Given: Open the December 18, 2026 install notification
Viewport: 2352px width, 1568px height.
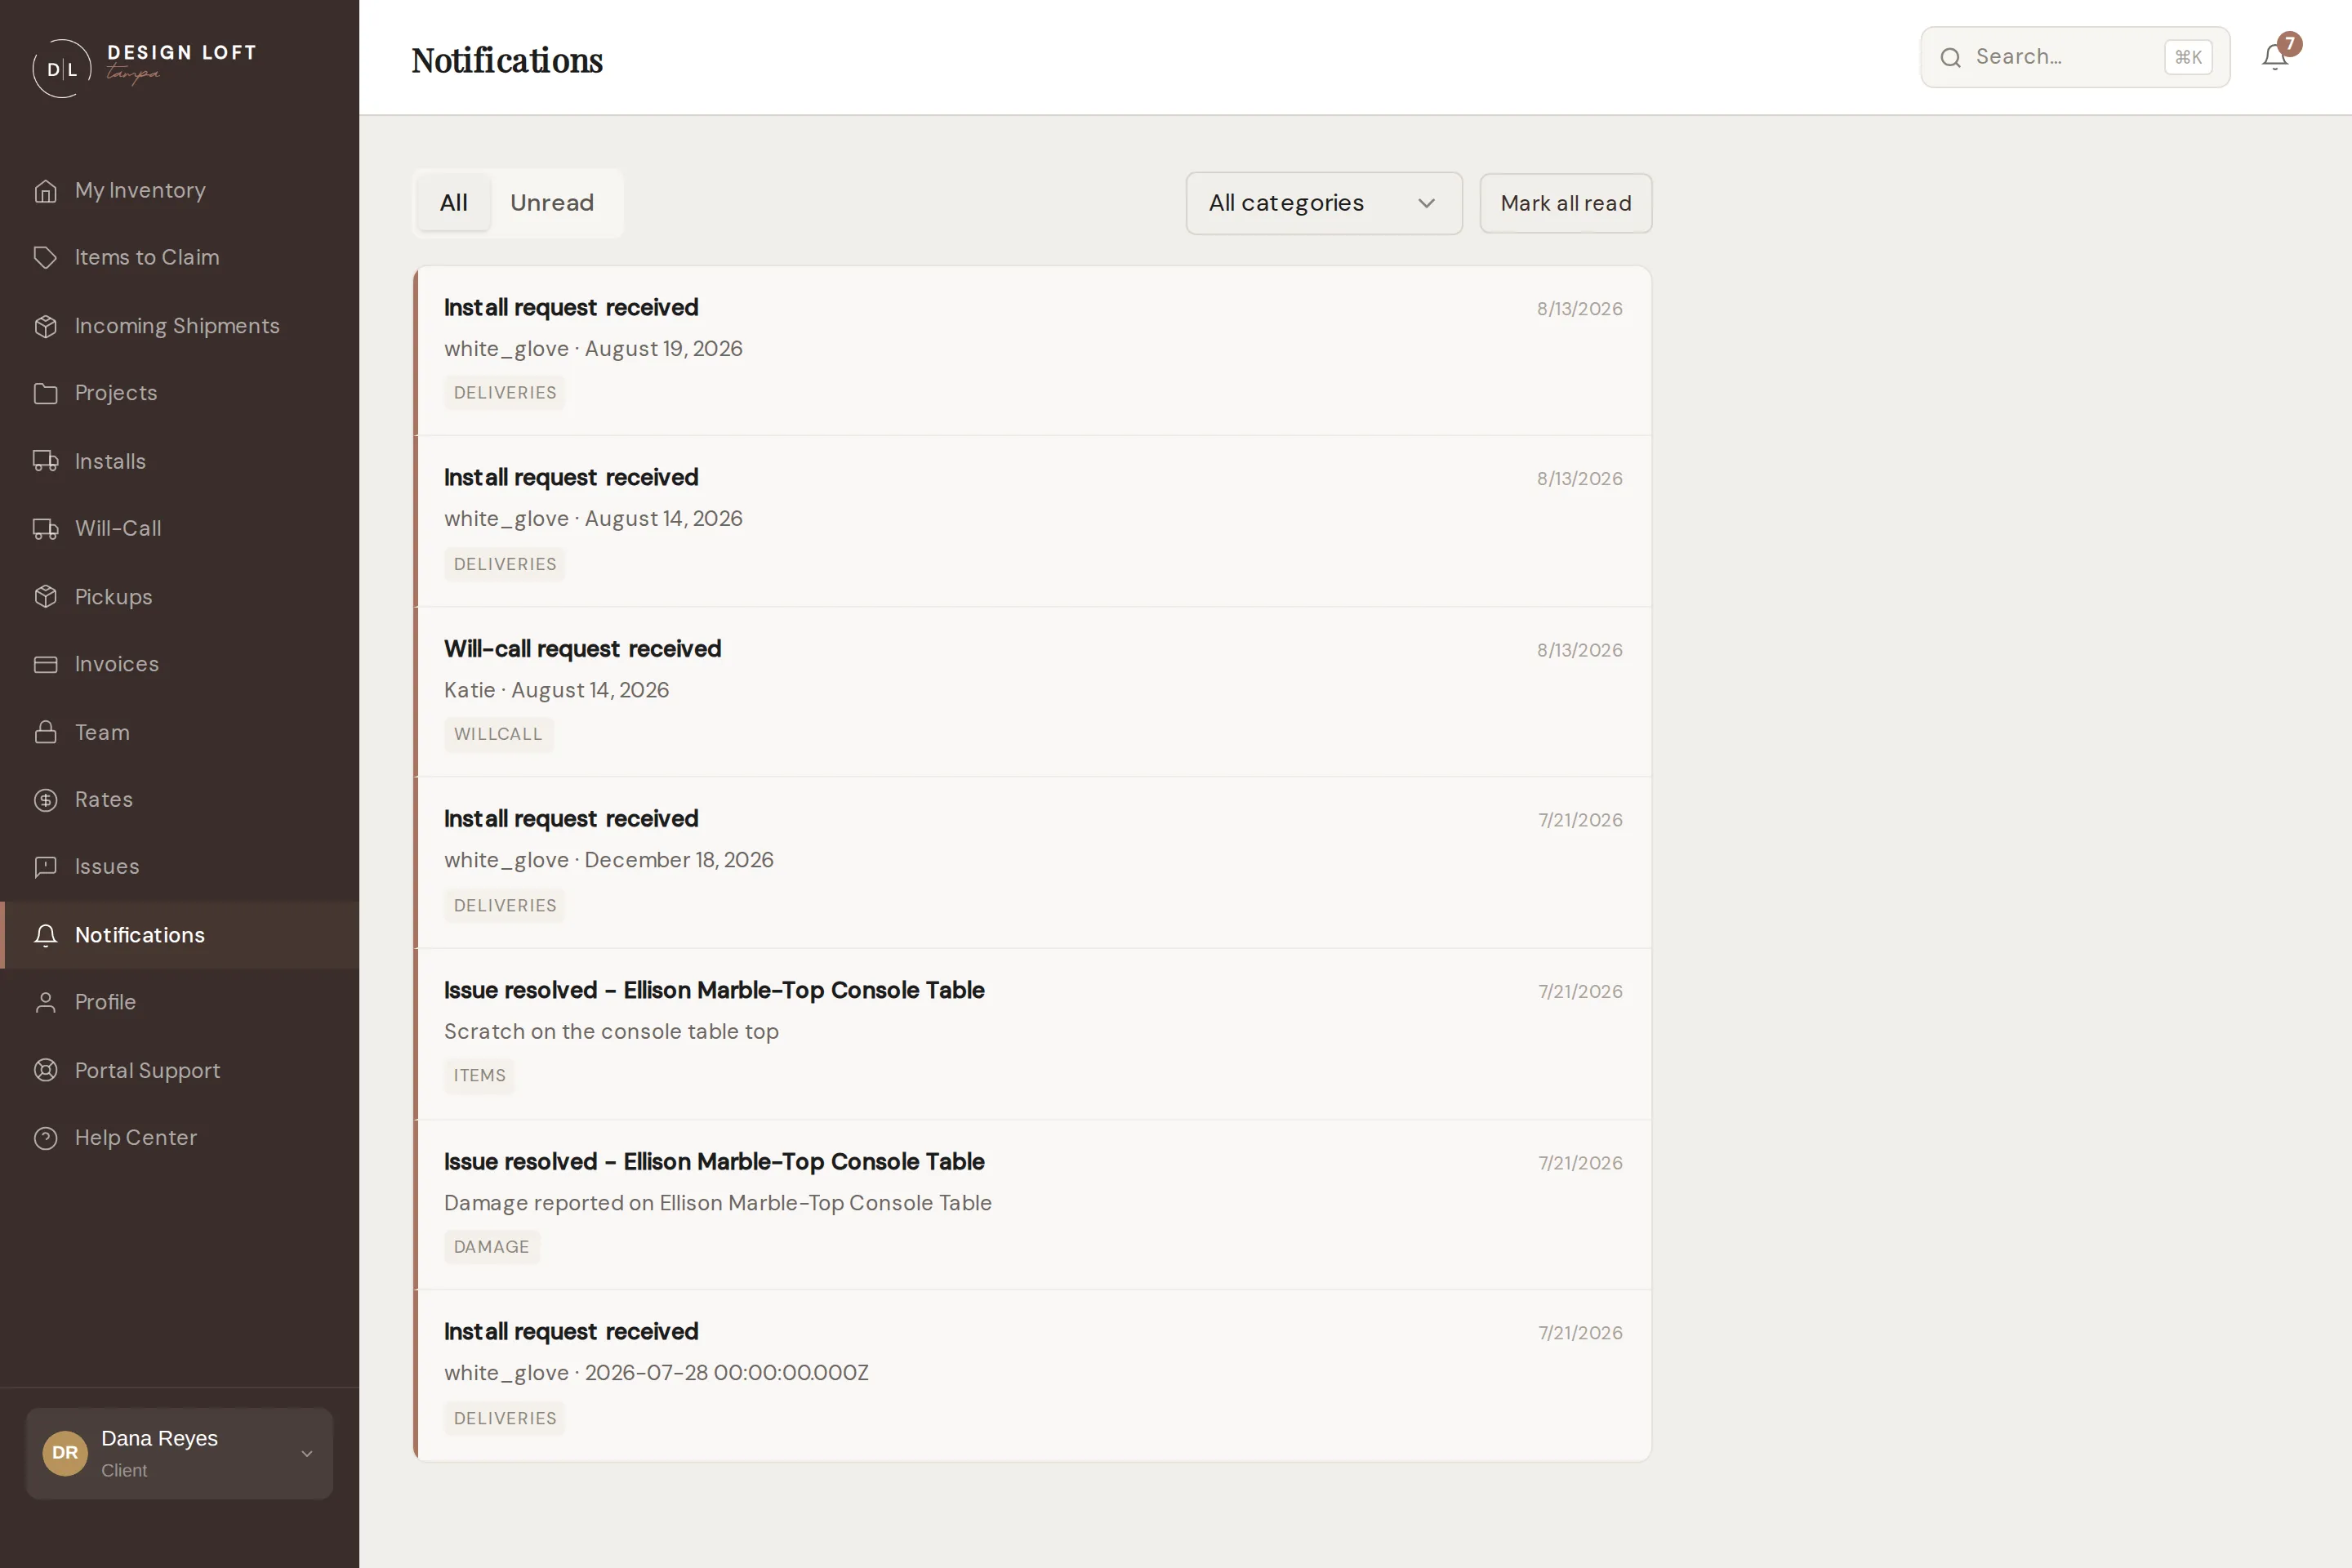Looking at the screenshot, I should 1033,863.
